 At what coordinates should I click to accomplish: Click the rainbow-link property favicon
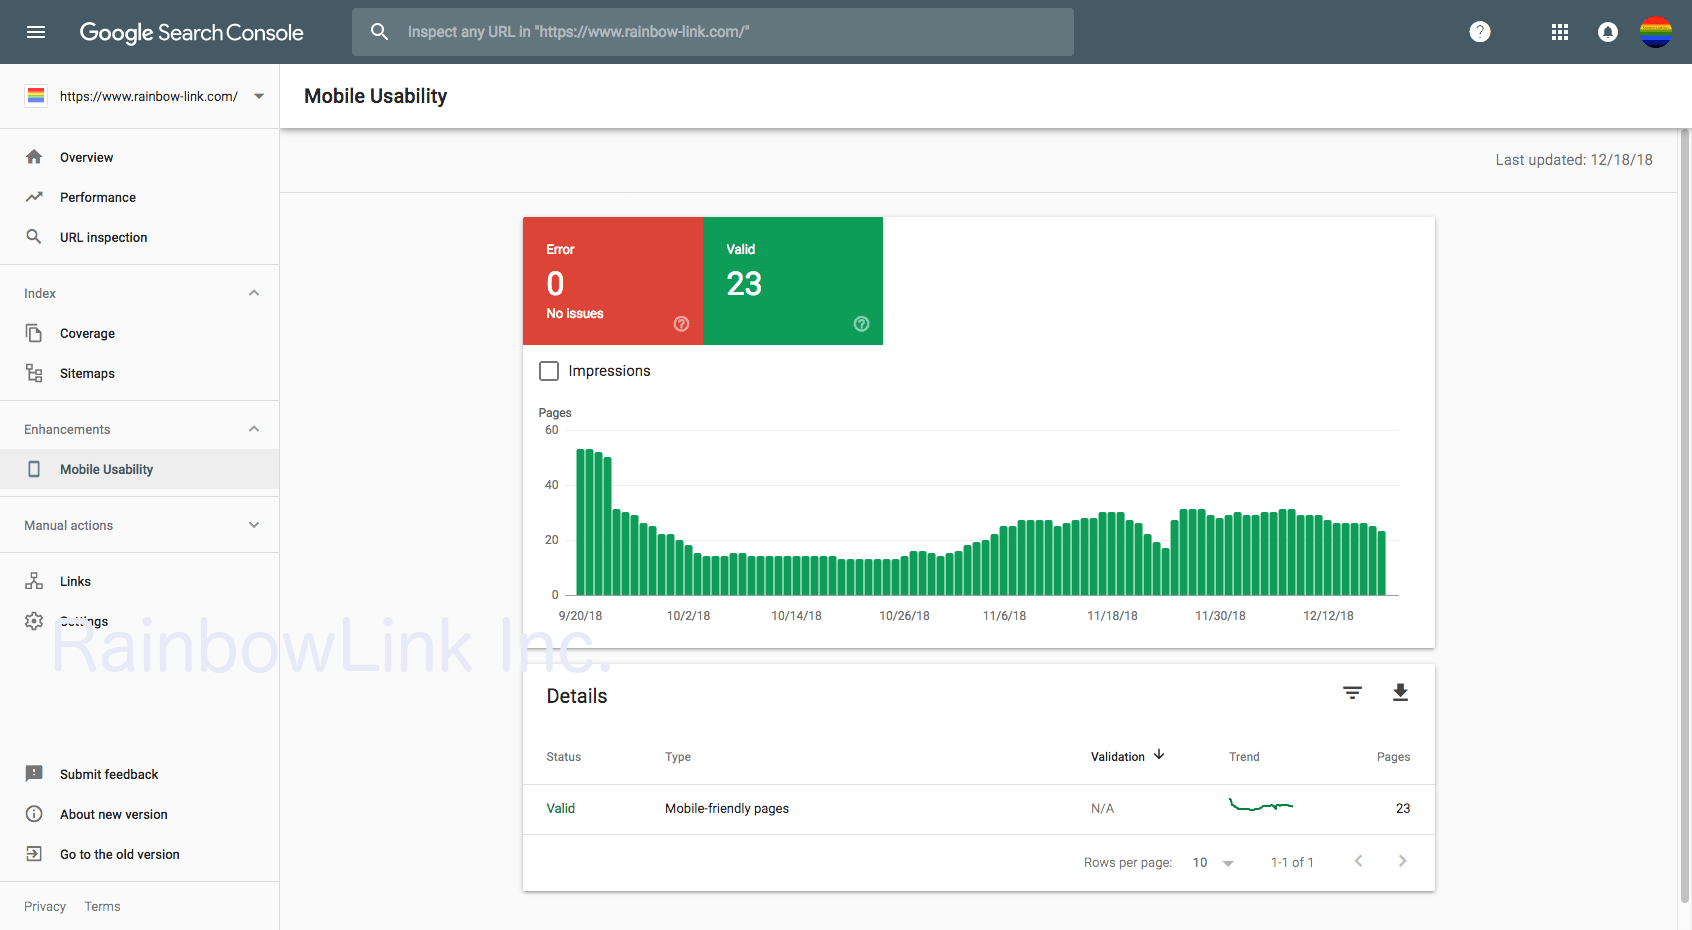coord(36,96)
